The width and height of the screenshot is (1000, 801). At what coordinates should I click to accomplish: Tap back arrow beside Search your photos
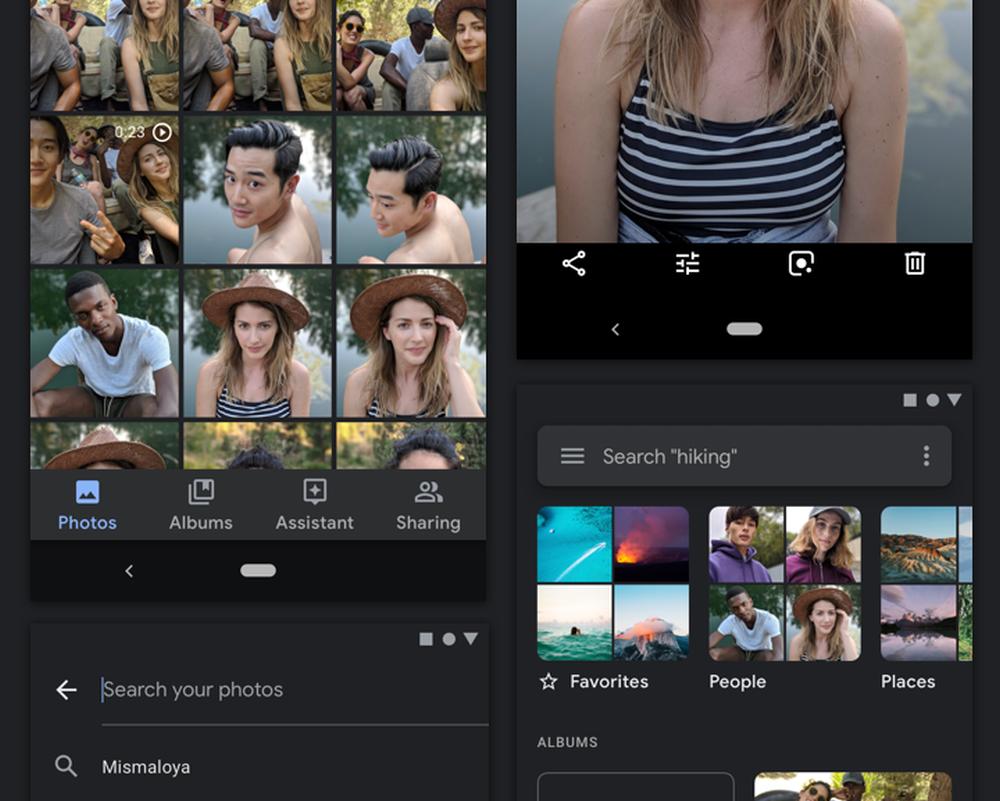[67, 690]
